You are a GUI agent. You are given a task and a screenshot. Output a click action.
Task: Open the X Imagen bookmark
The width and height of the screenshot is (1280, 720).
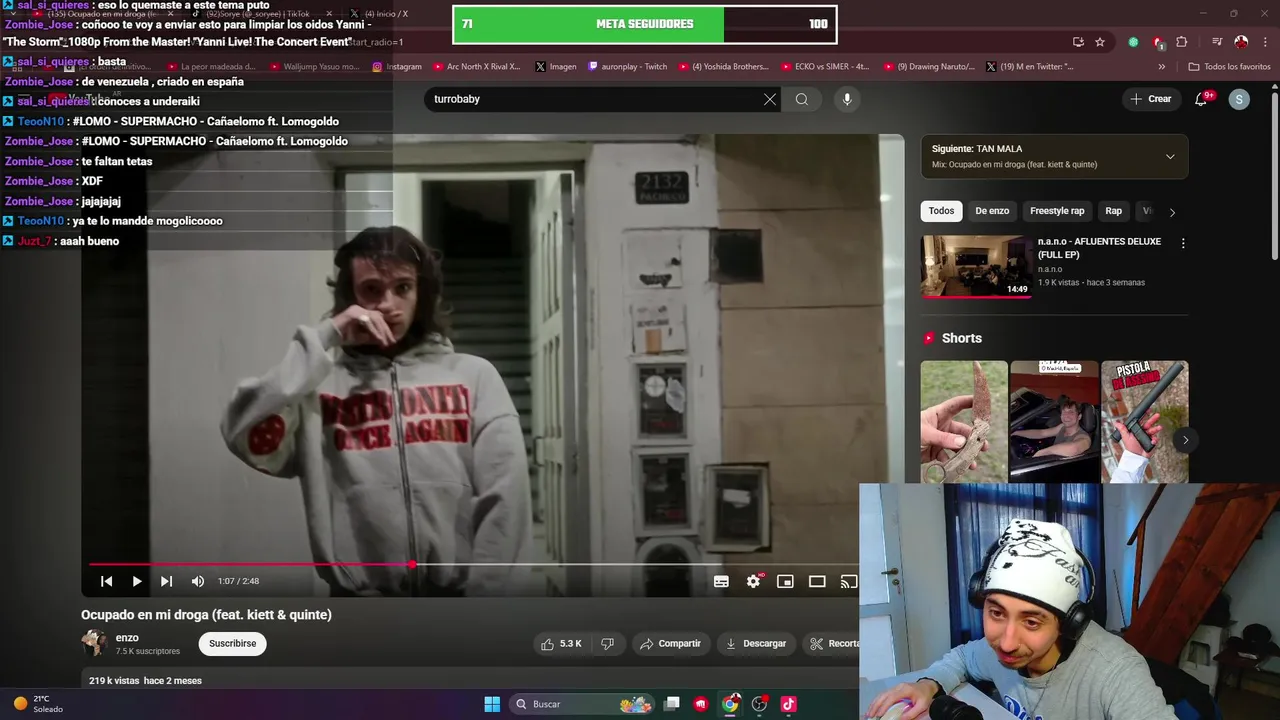tap(556, 67)
